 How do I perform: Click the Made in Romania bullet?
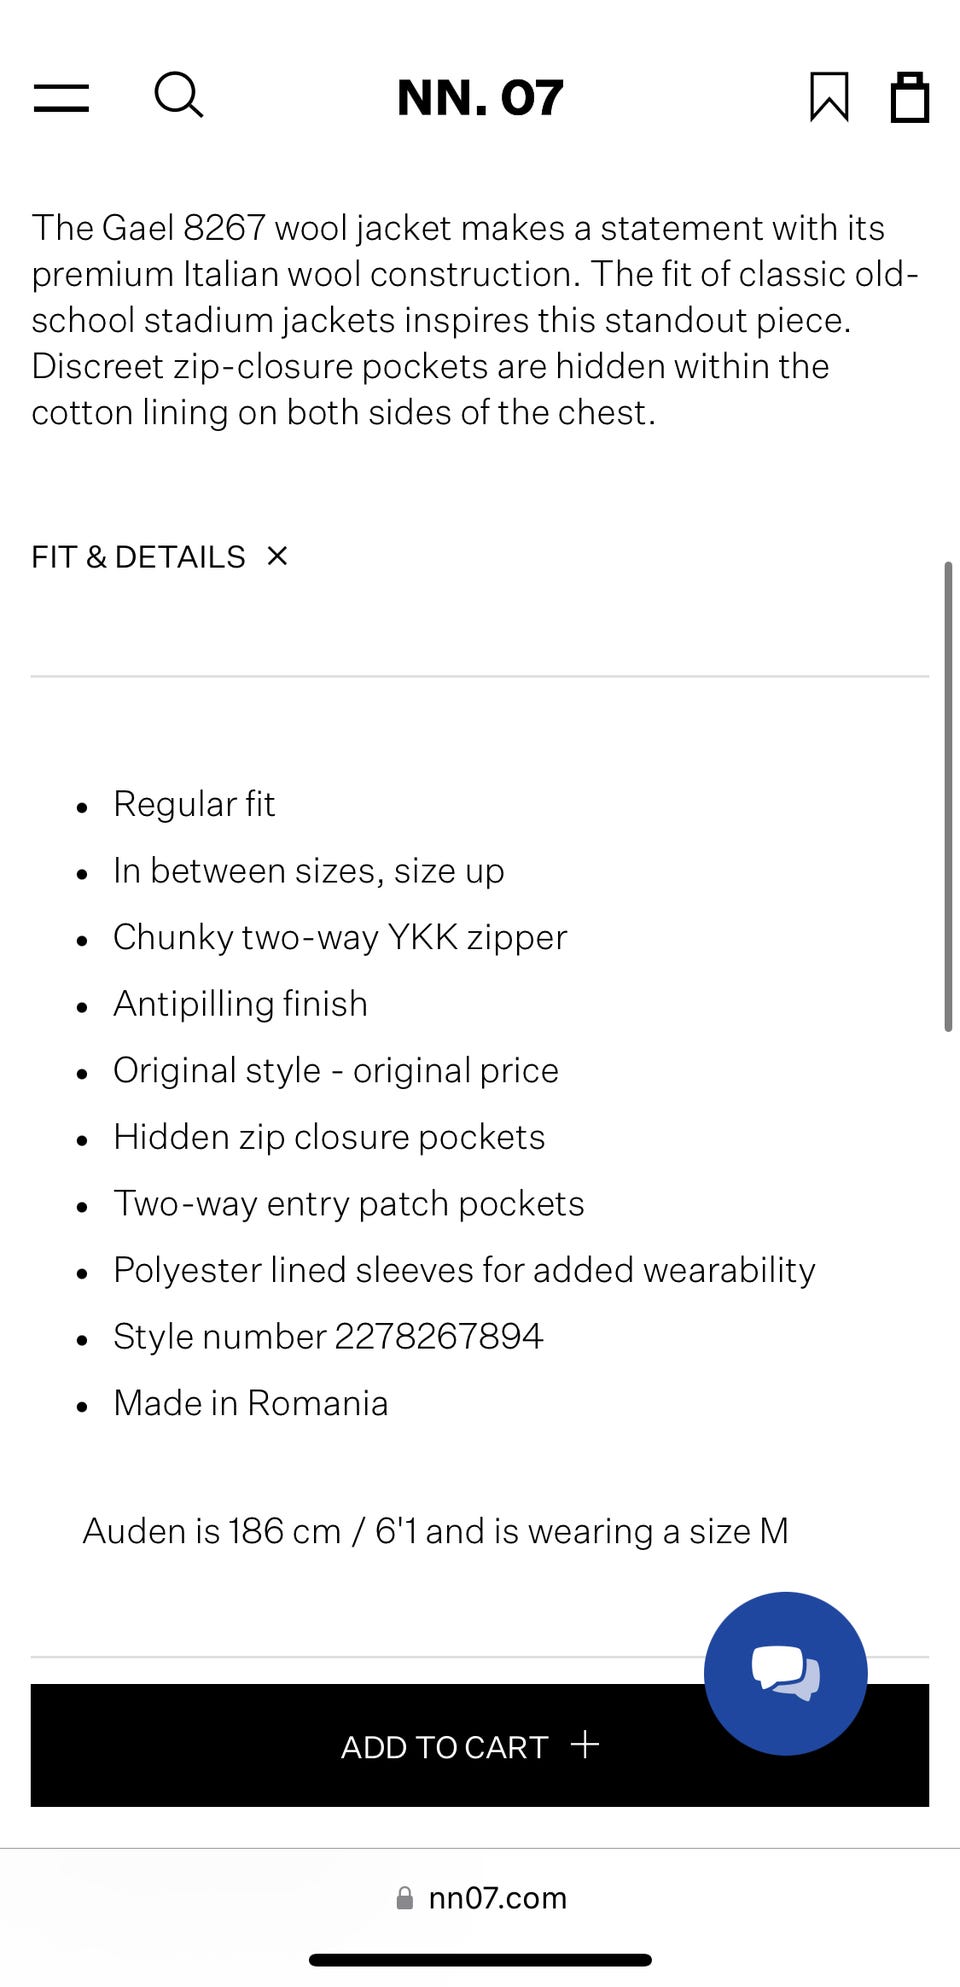click(x=250, y=1403)
